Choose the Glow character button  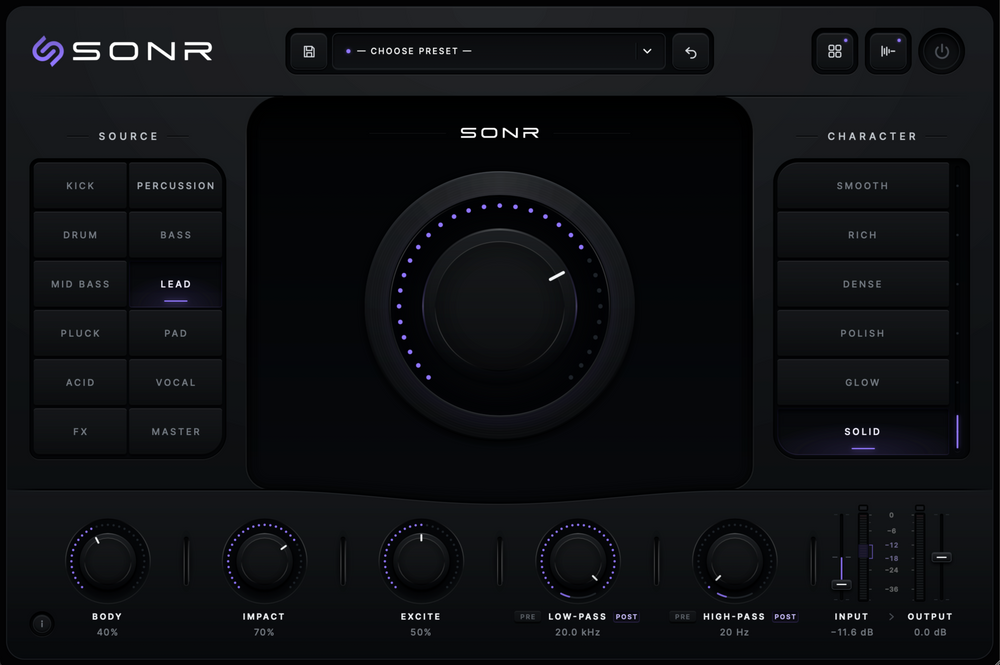click(x=862, y=383)
